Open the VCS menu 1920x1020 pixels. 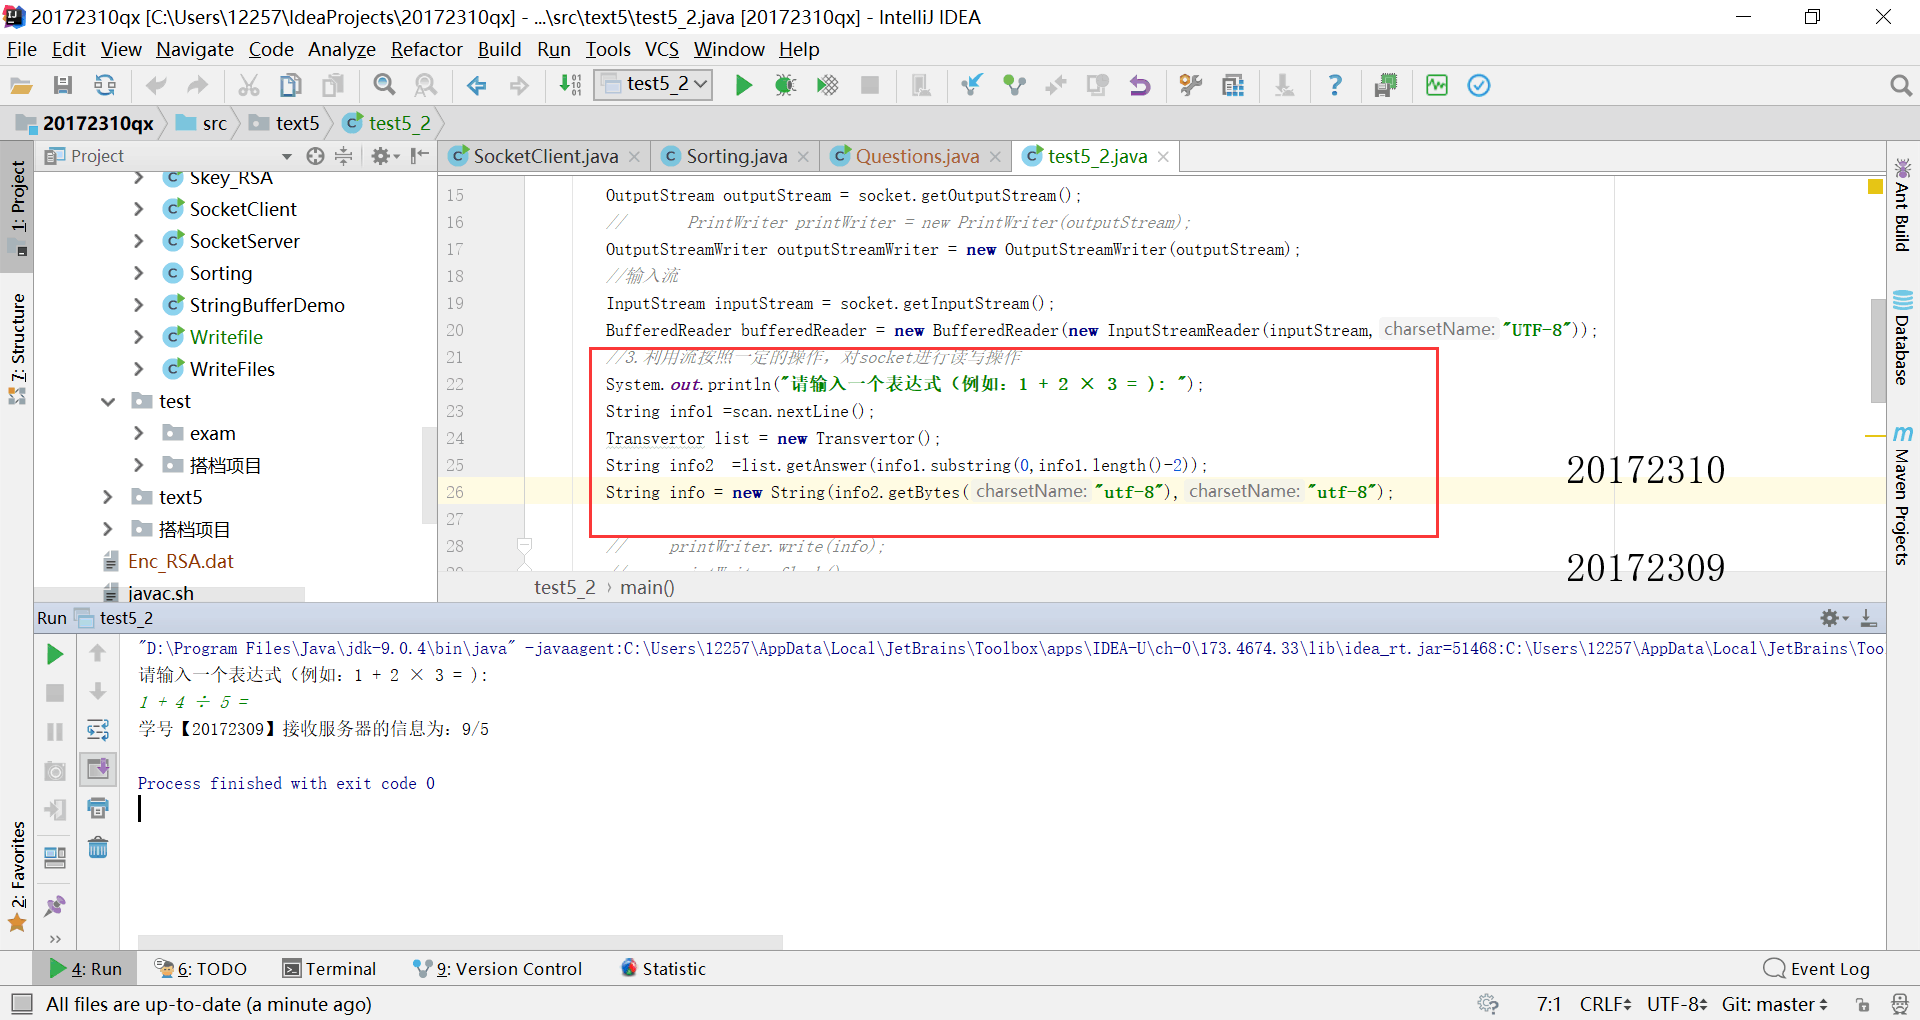662,49
